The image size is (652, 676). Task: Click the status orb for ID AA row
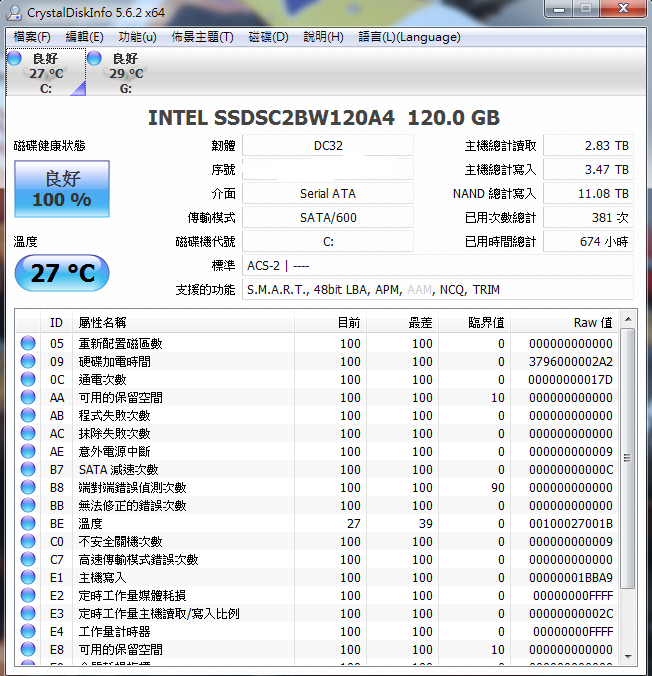point(28,397)
